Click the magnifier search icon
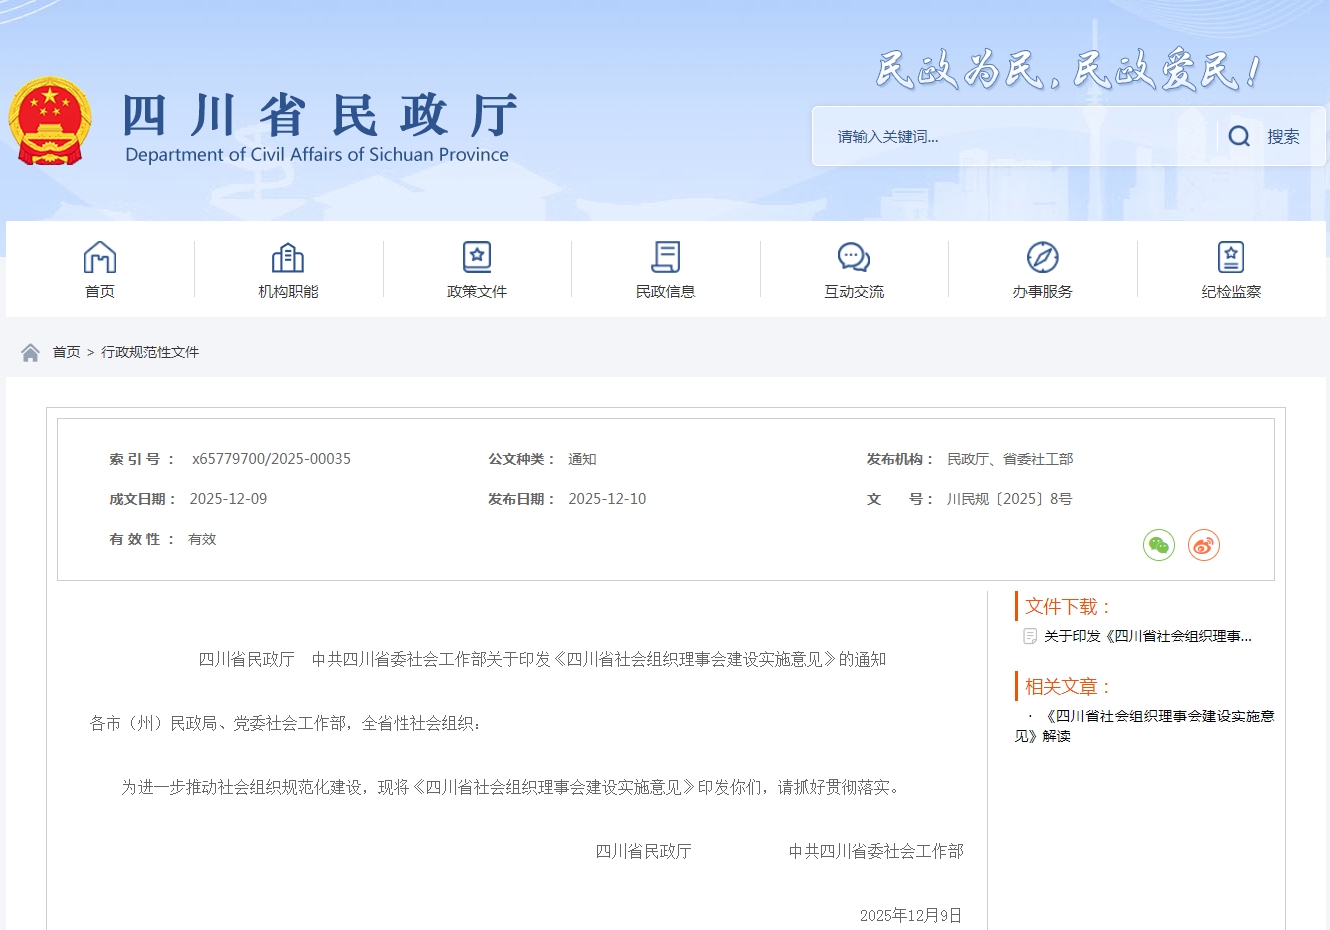This screenshot has width=1330, height=930. [x=1239, y=137]
